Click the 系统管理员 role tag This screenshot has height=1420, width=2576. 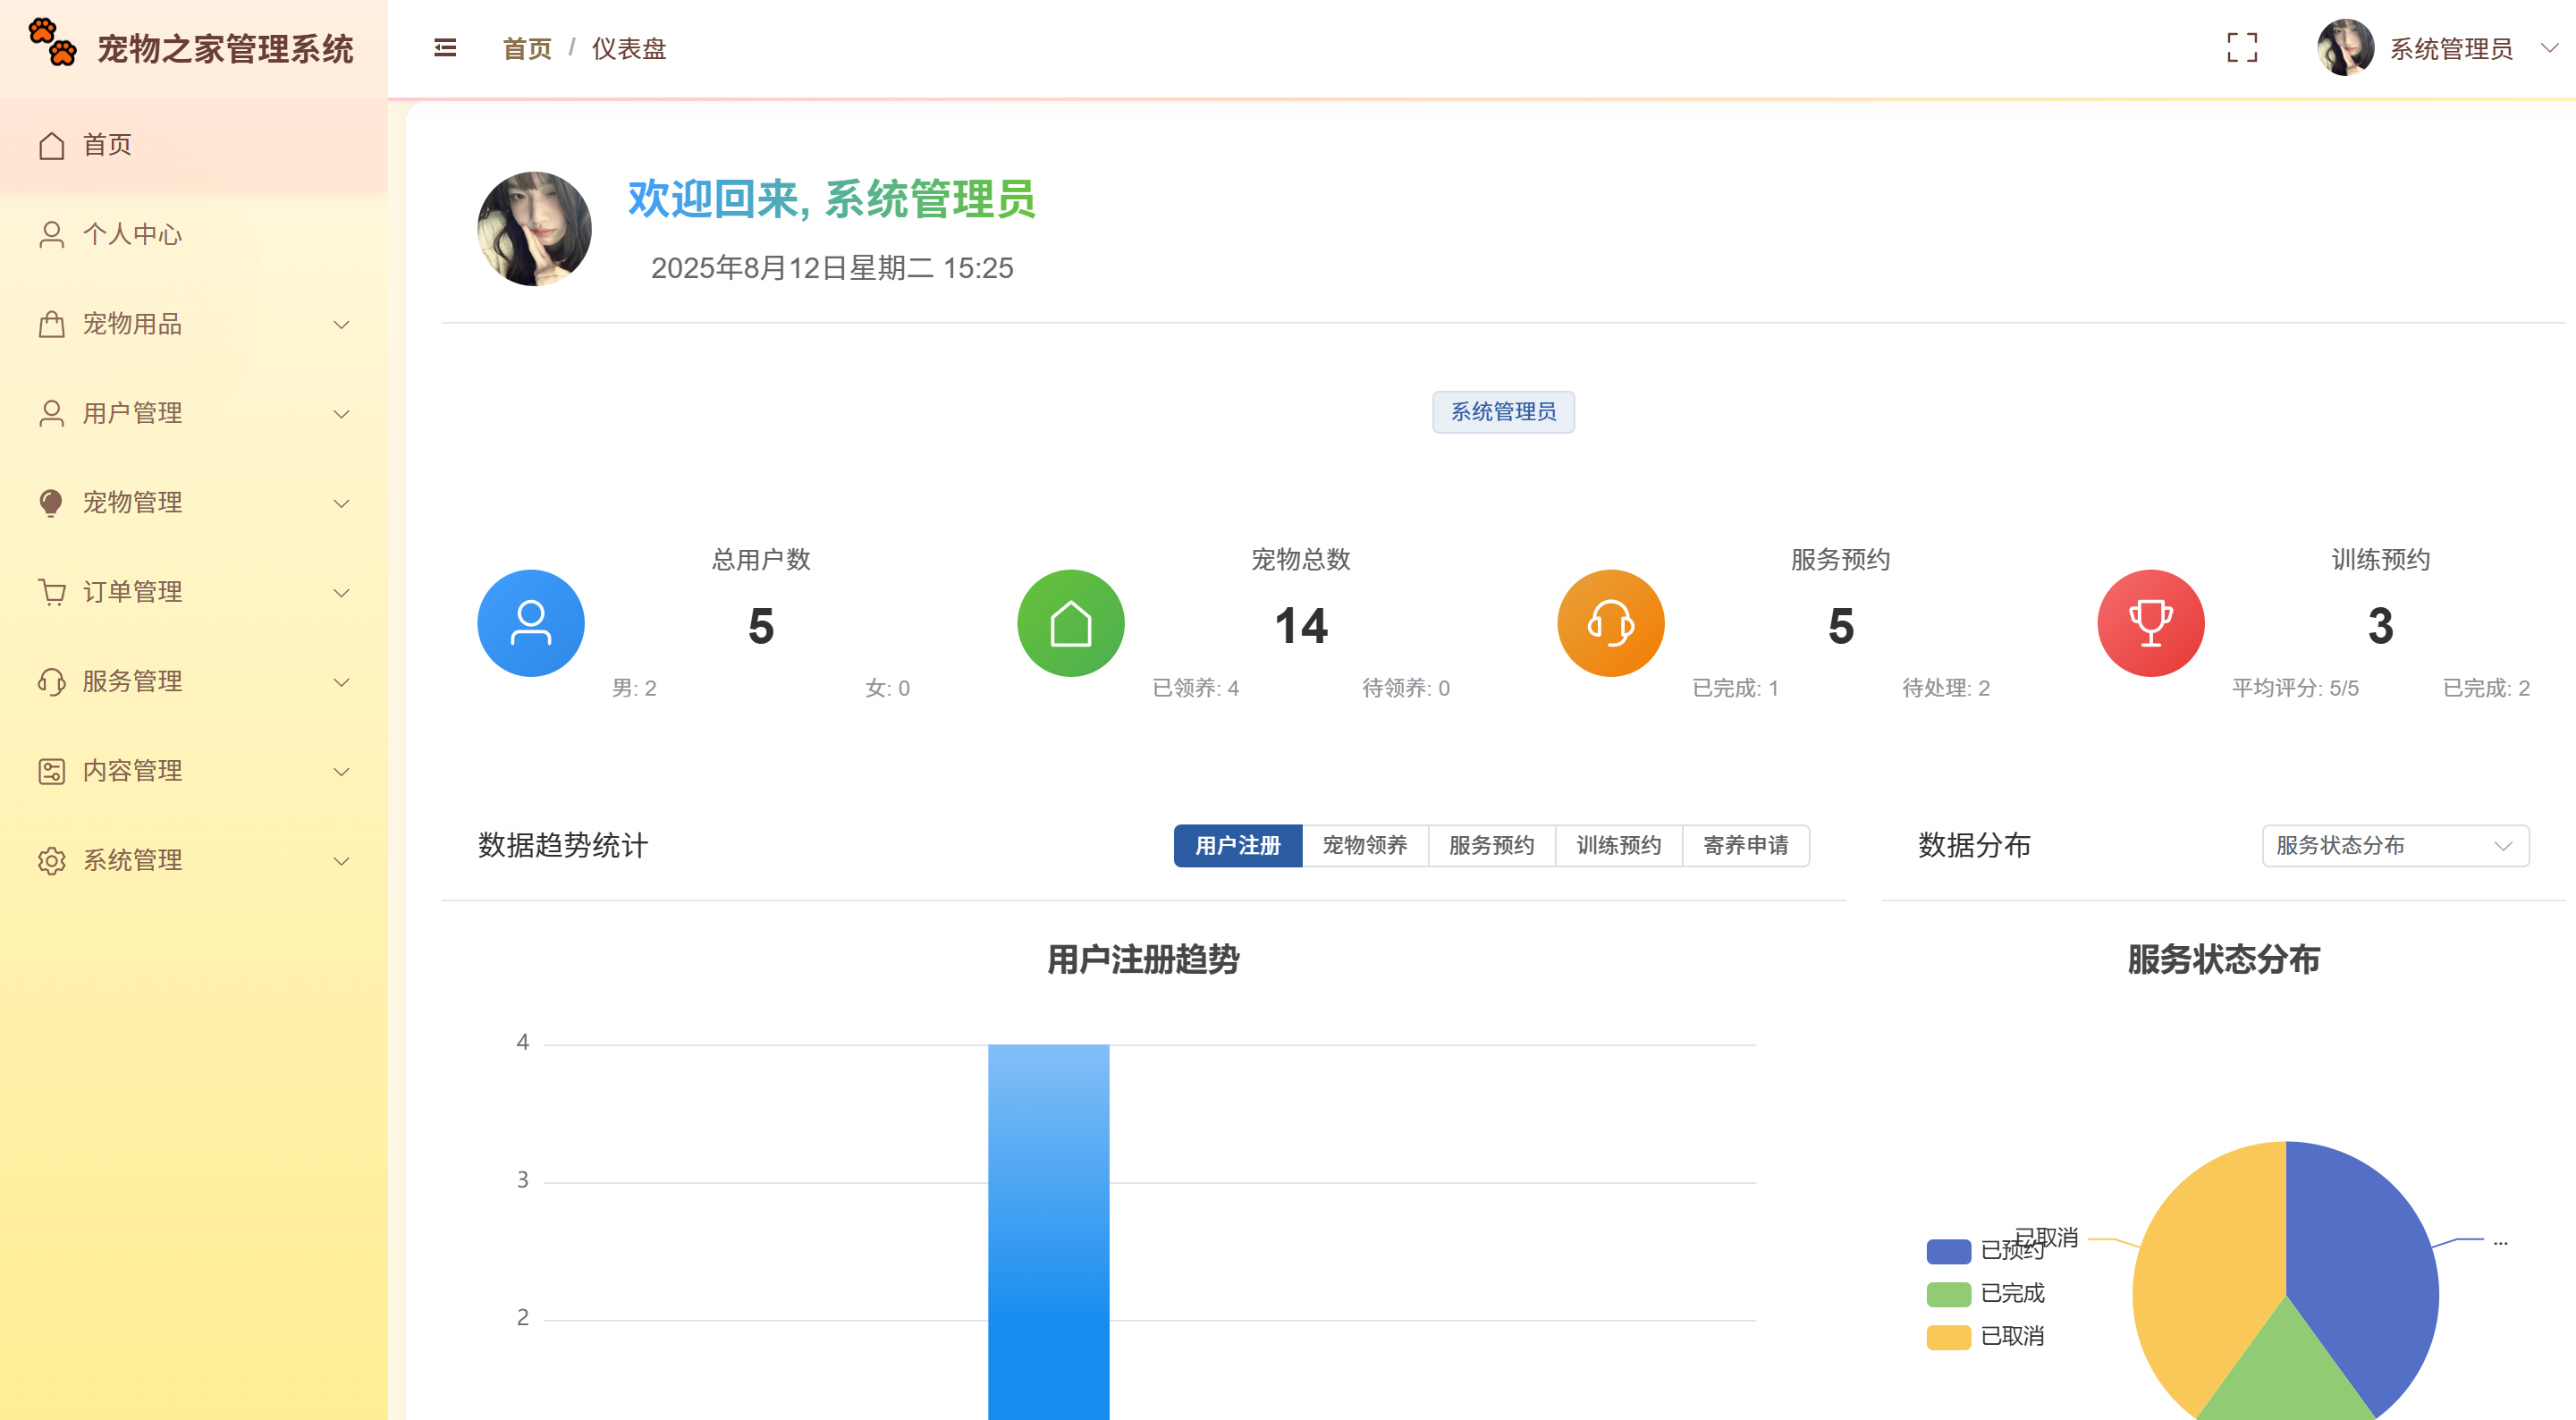(x=1504, y=411)
